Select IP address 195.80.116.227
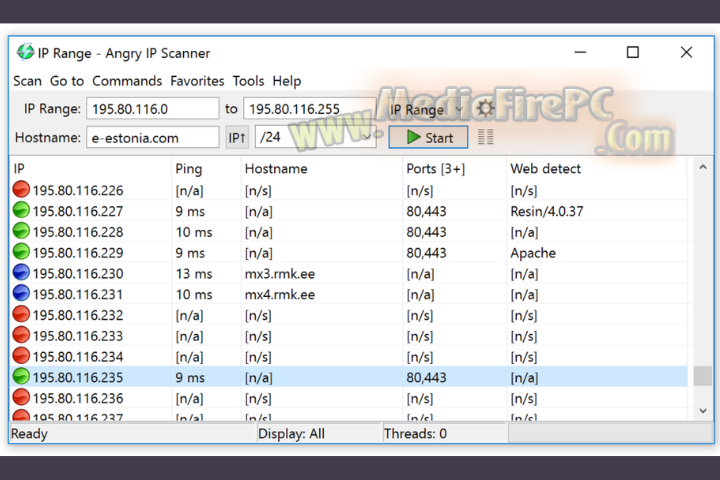This screenshot has height=480, width=720. click(x=78, y=211)
